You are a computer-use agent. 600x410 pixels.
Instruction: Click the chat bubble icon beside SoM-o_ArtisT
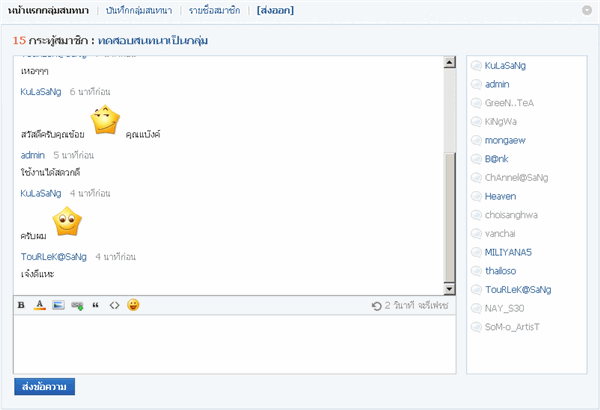tap(476, 327)
